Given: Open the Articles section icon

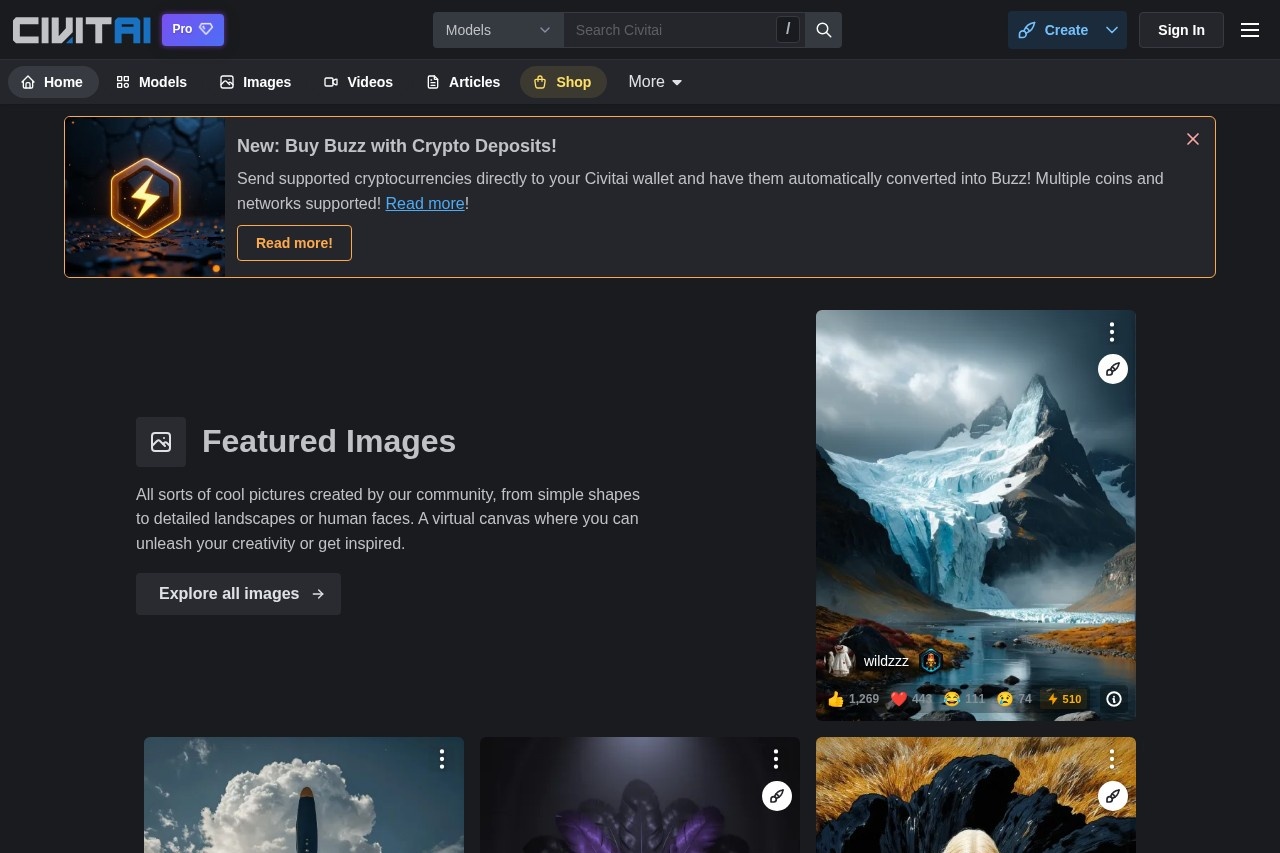Looking at the screenshot, I should (x=433, y=82).
